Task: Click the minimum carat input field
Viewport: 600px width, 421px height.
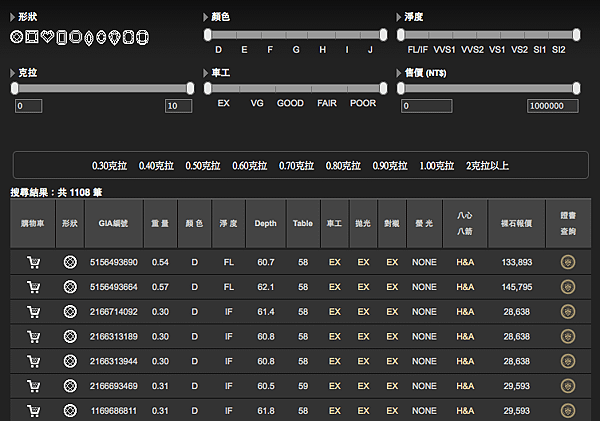Action: pos(28,106)
